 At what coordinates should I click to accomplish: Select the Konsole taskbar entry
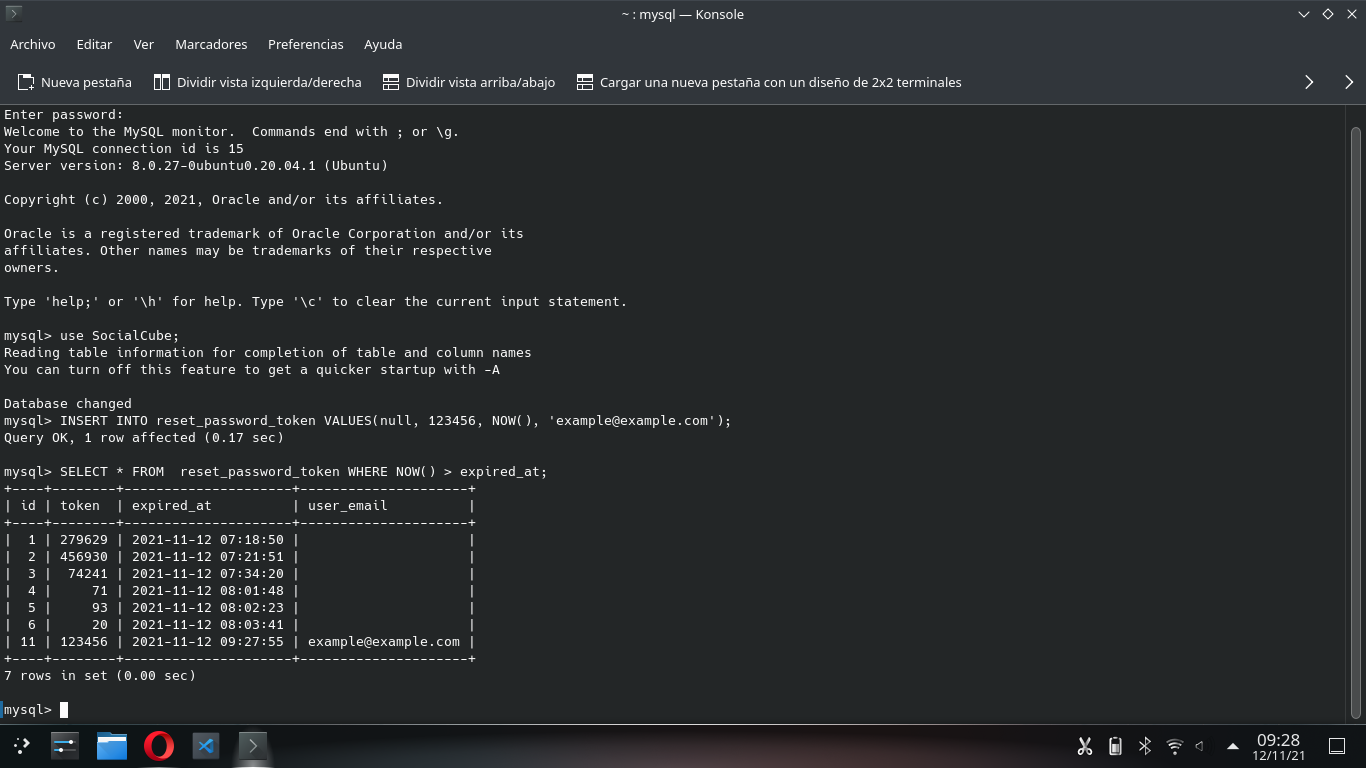(252, 746)
